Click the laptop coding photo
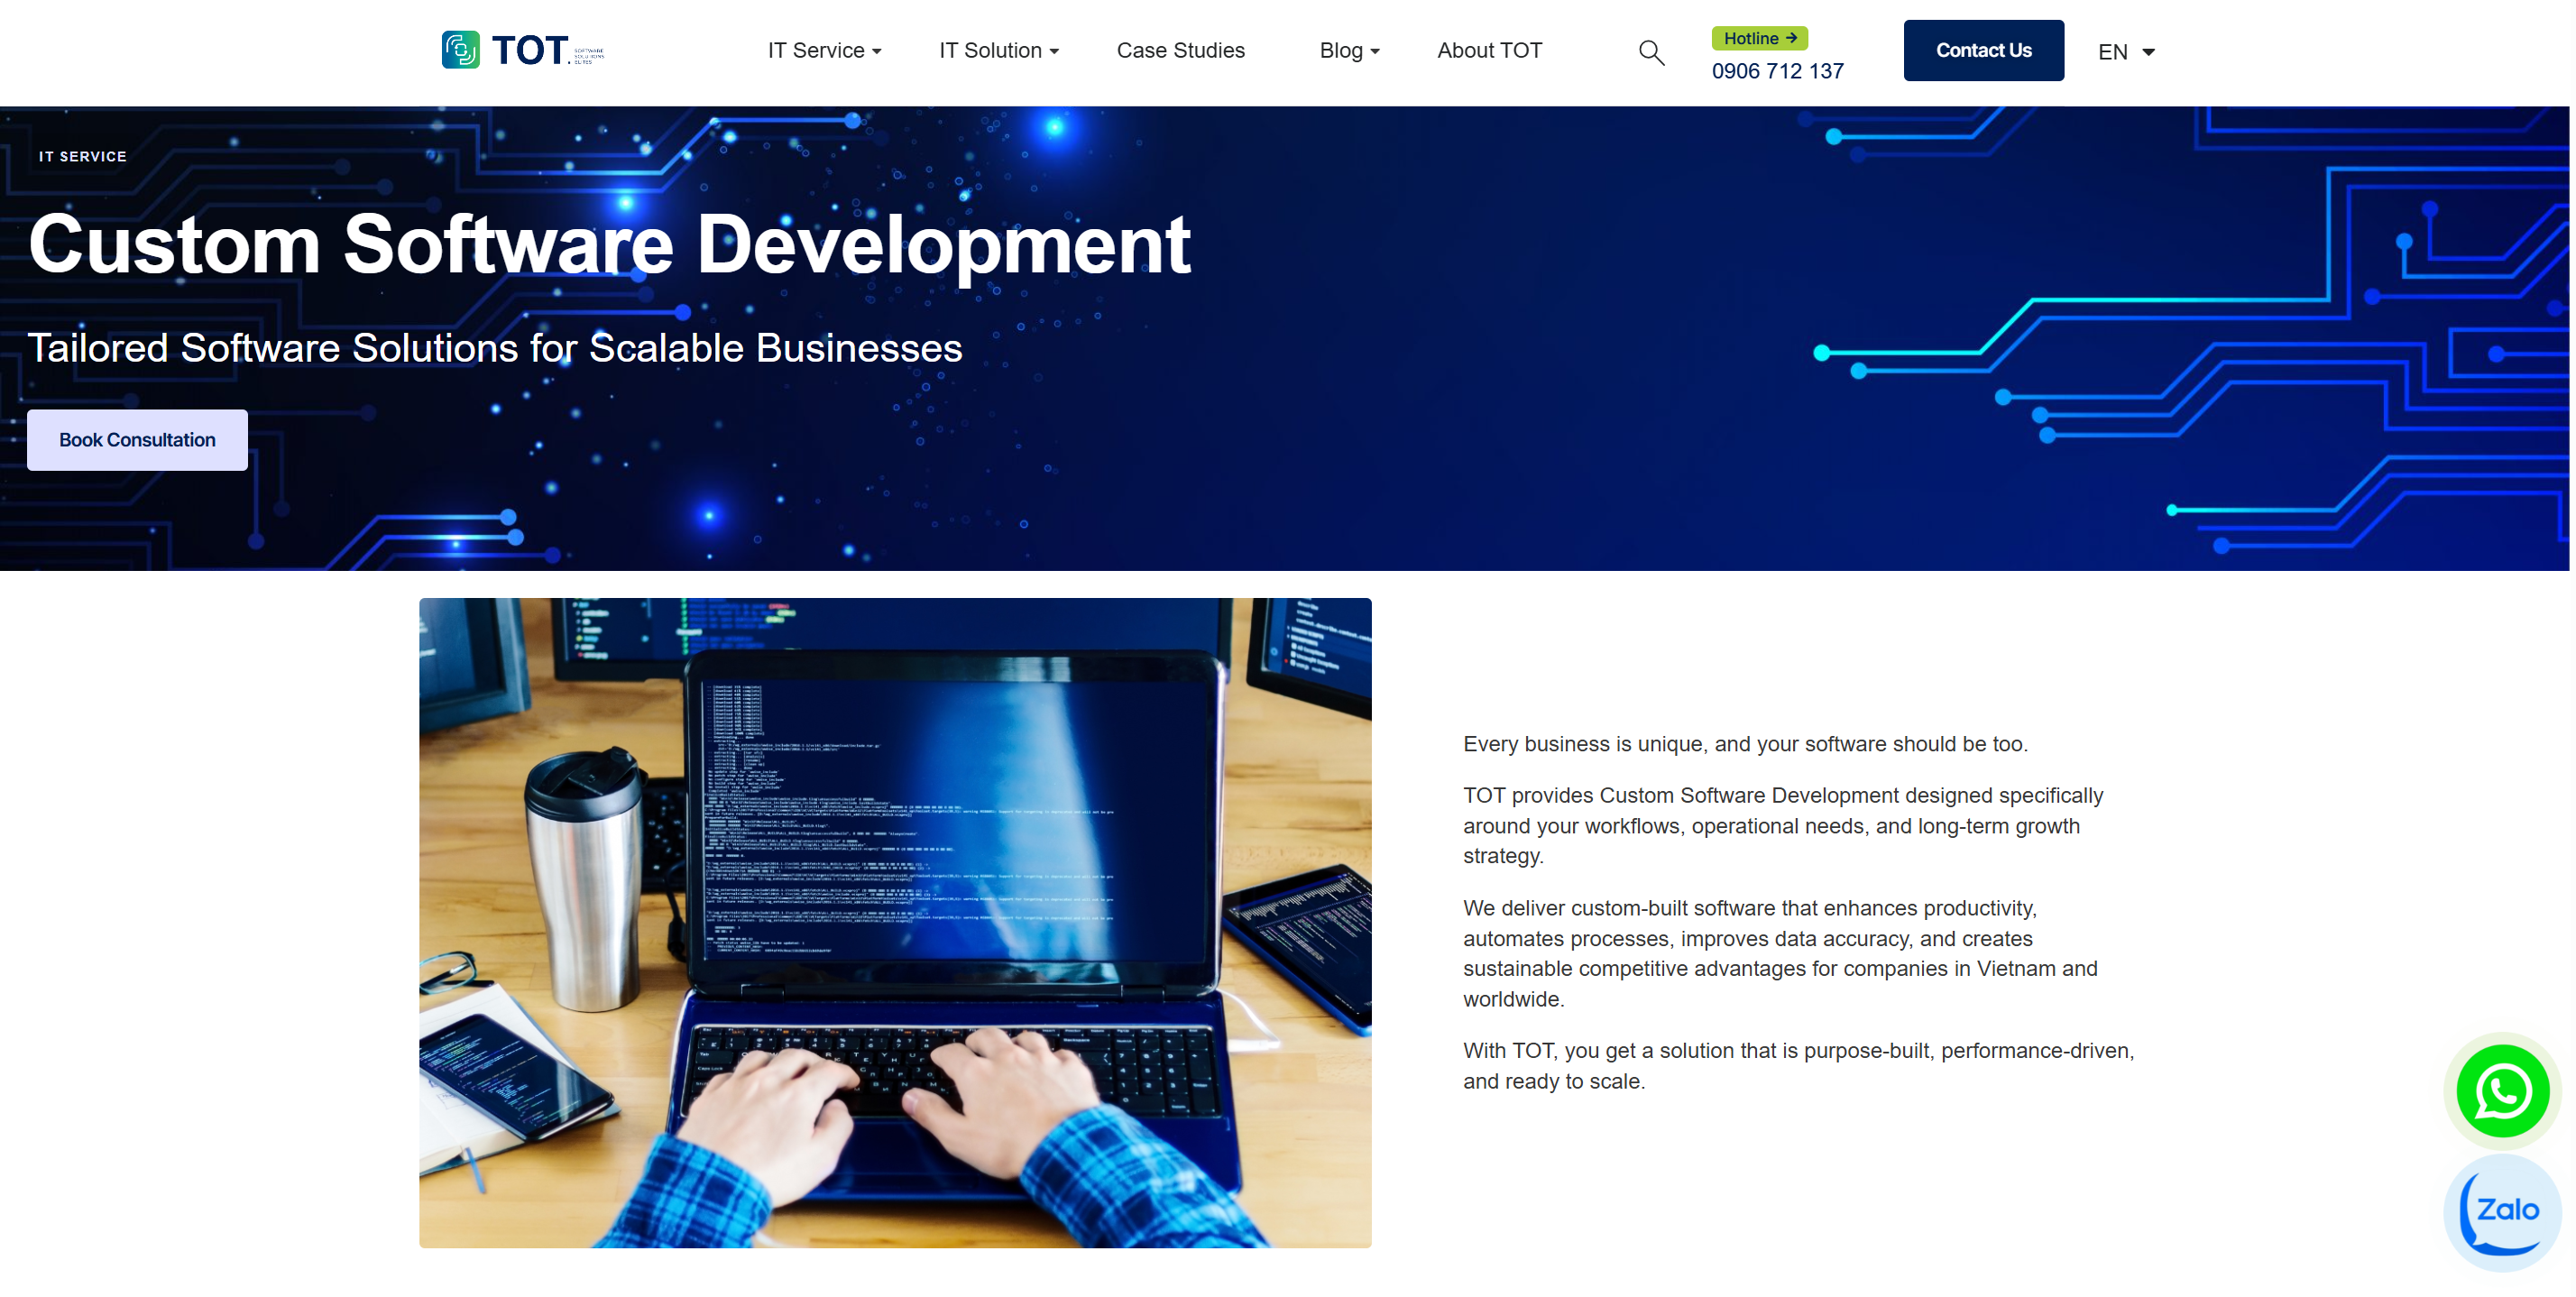The image size is (2576, 1297). point(895,922)
